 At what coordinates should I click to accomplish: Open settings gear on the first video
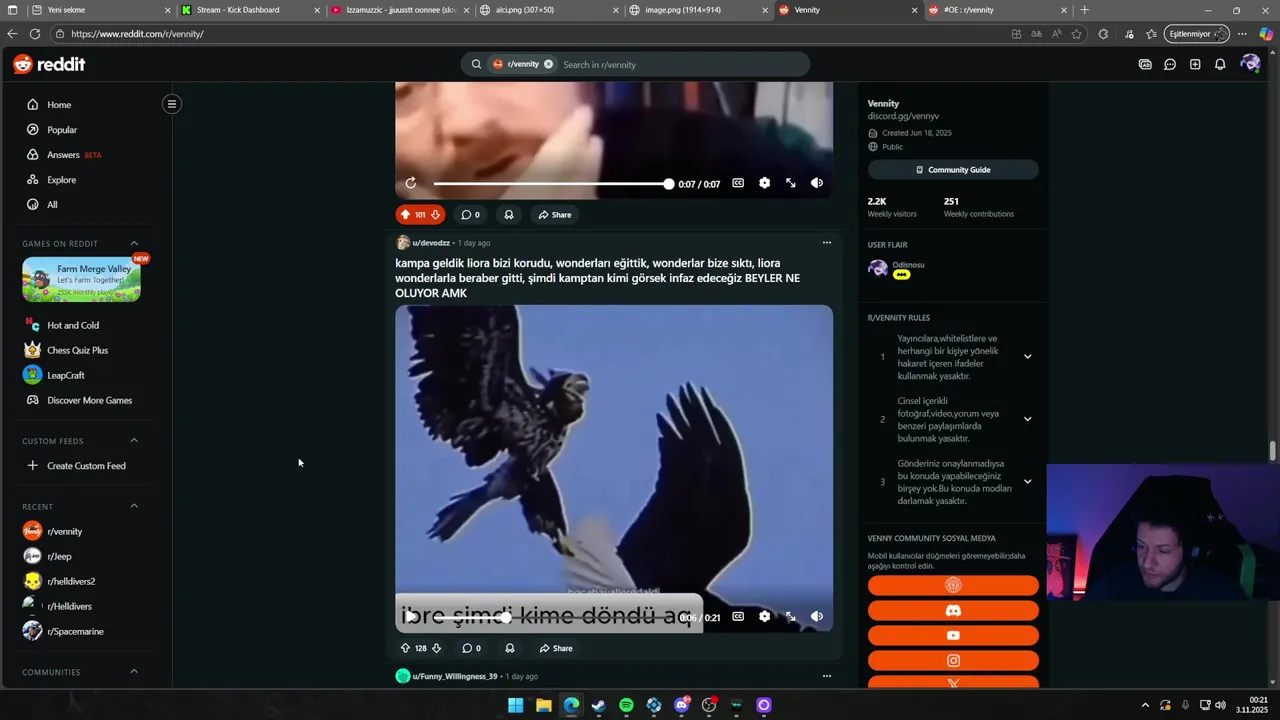coord(765,183)
